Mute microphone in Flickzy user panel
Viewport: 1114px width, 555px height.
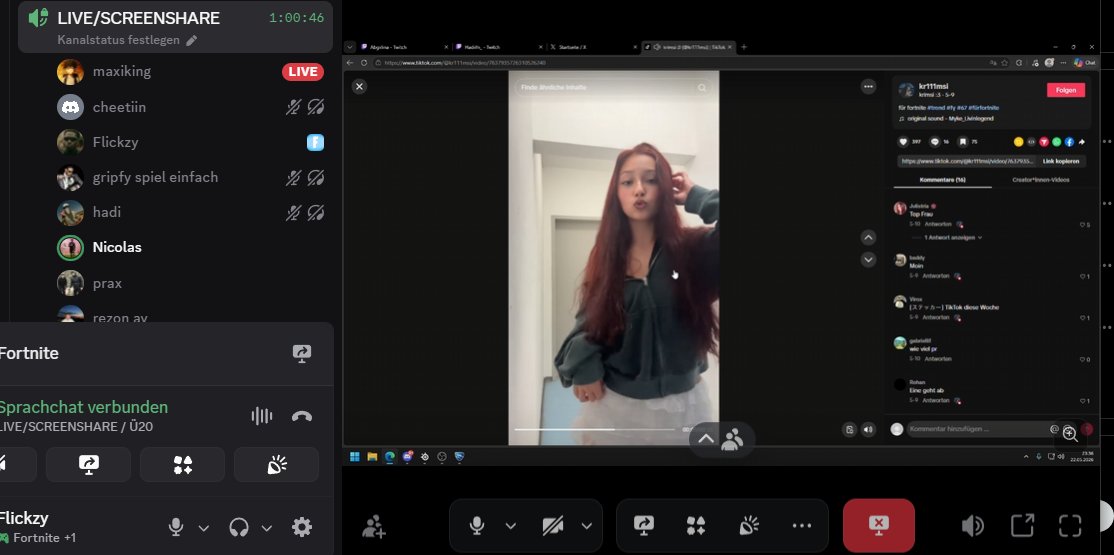(x=175, y=527)
